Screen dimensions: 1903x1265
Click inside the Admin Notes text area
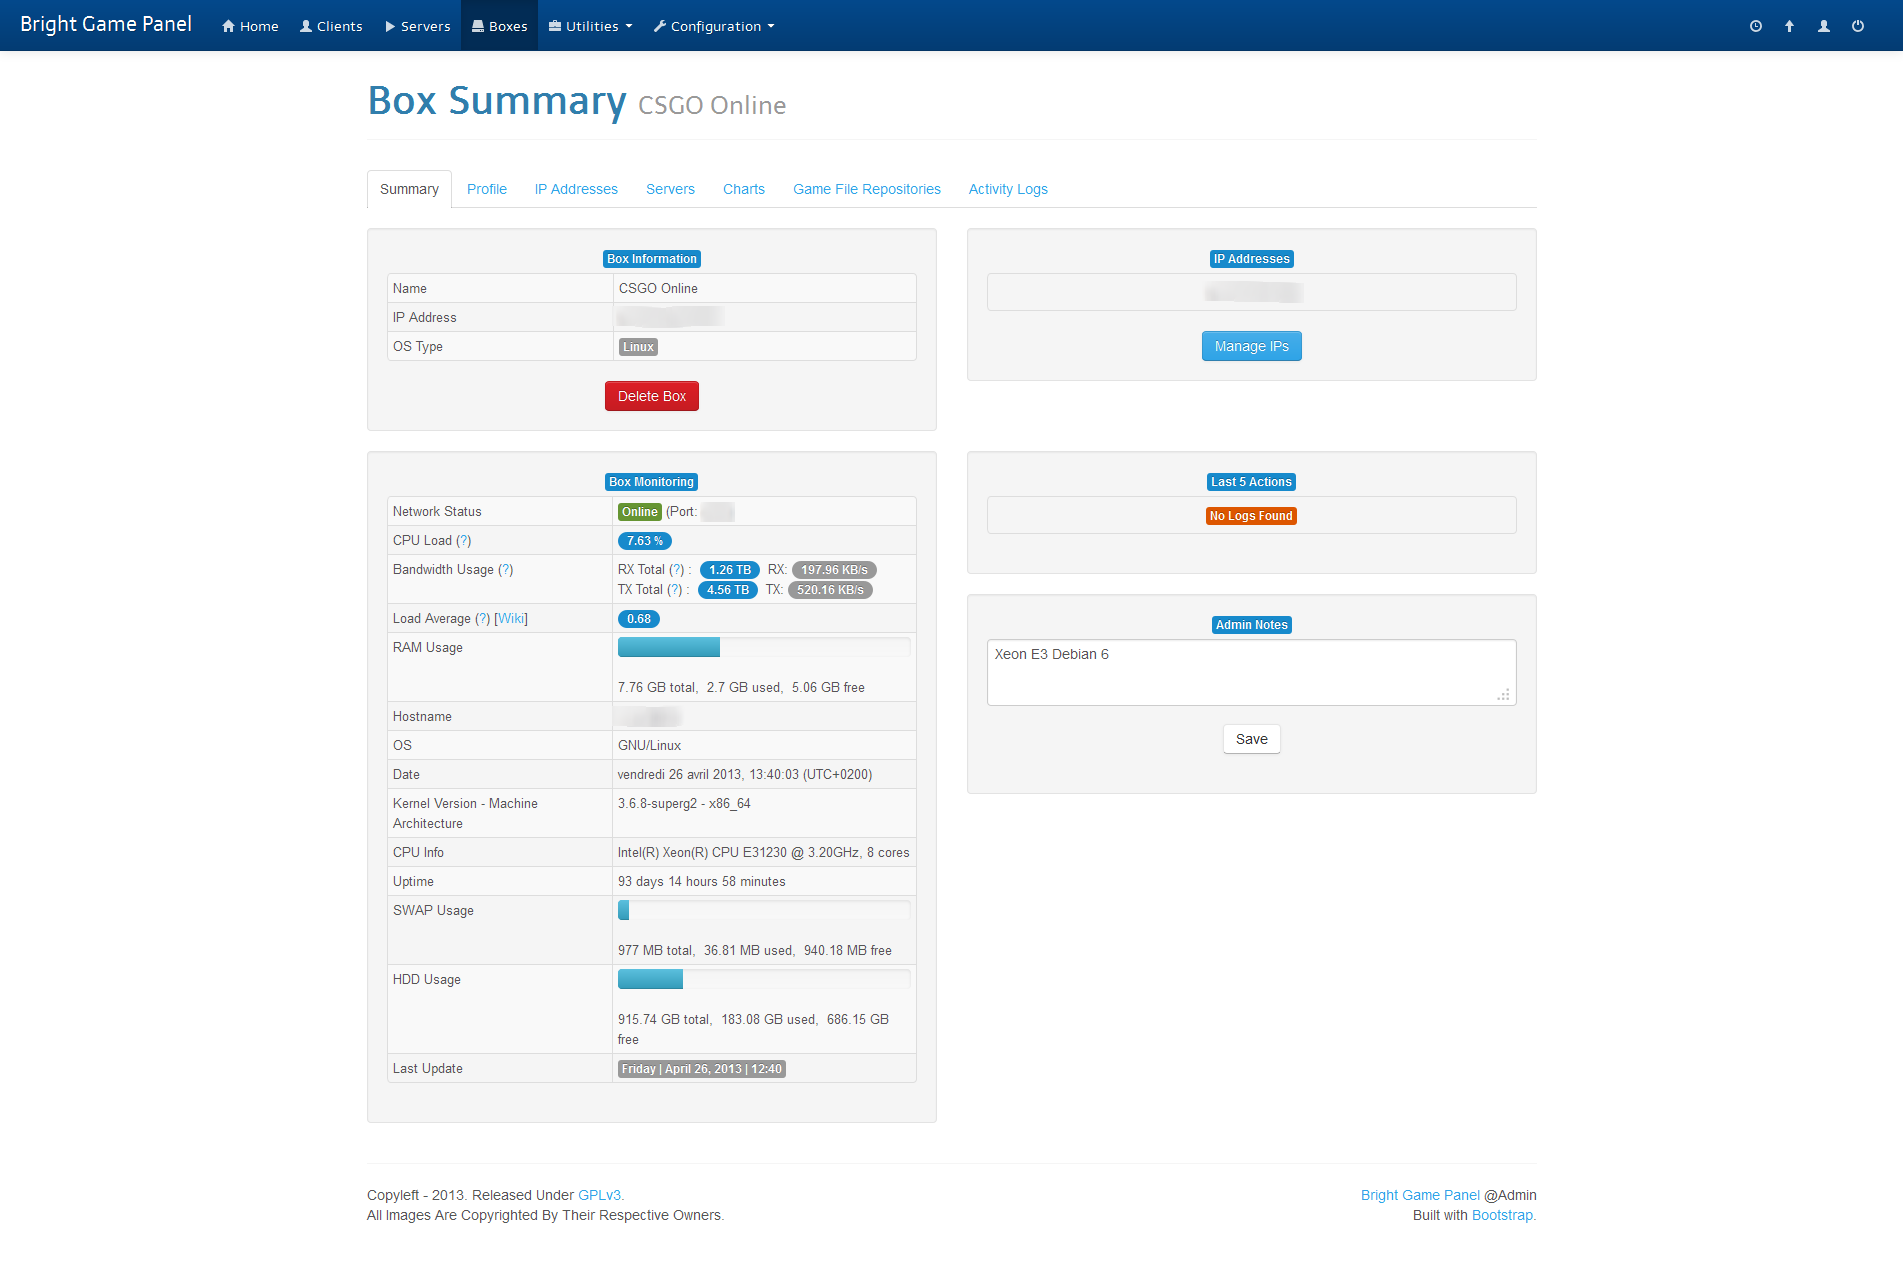1251,672
